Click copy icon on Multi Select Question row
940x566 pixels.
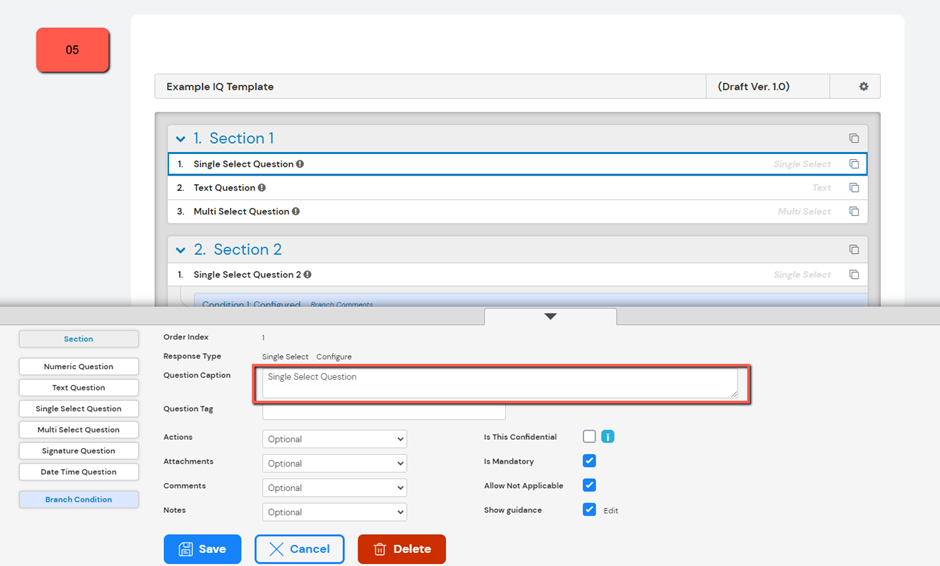(854, 212)
